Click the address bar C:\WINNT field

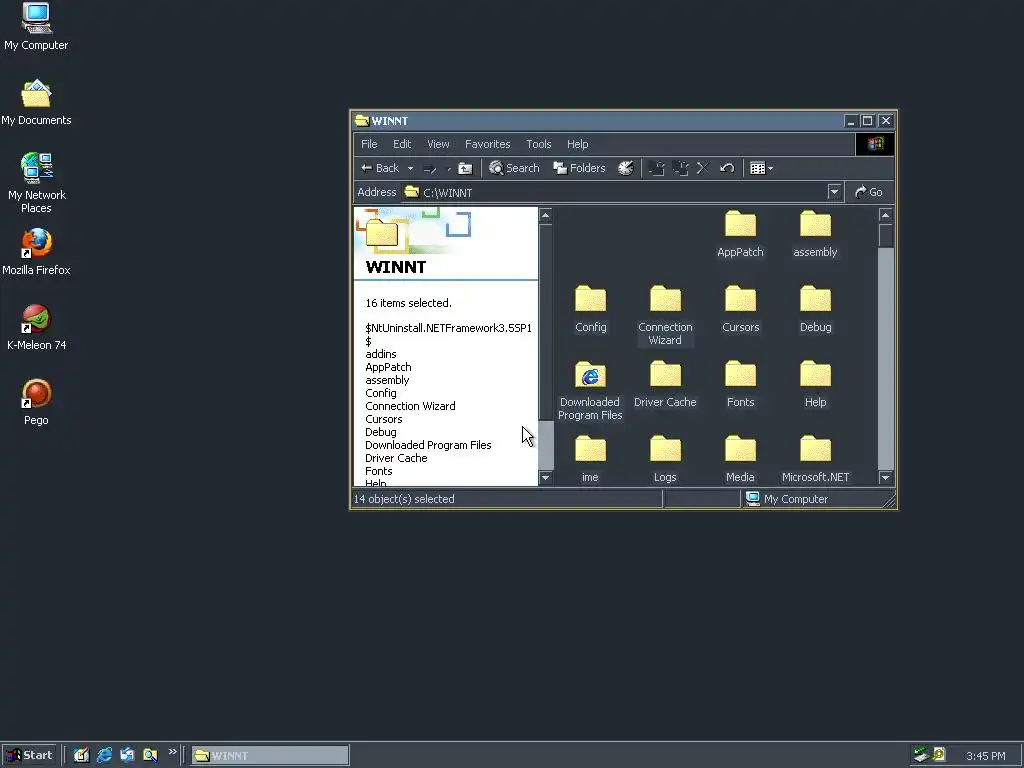click(614, 192)
